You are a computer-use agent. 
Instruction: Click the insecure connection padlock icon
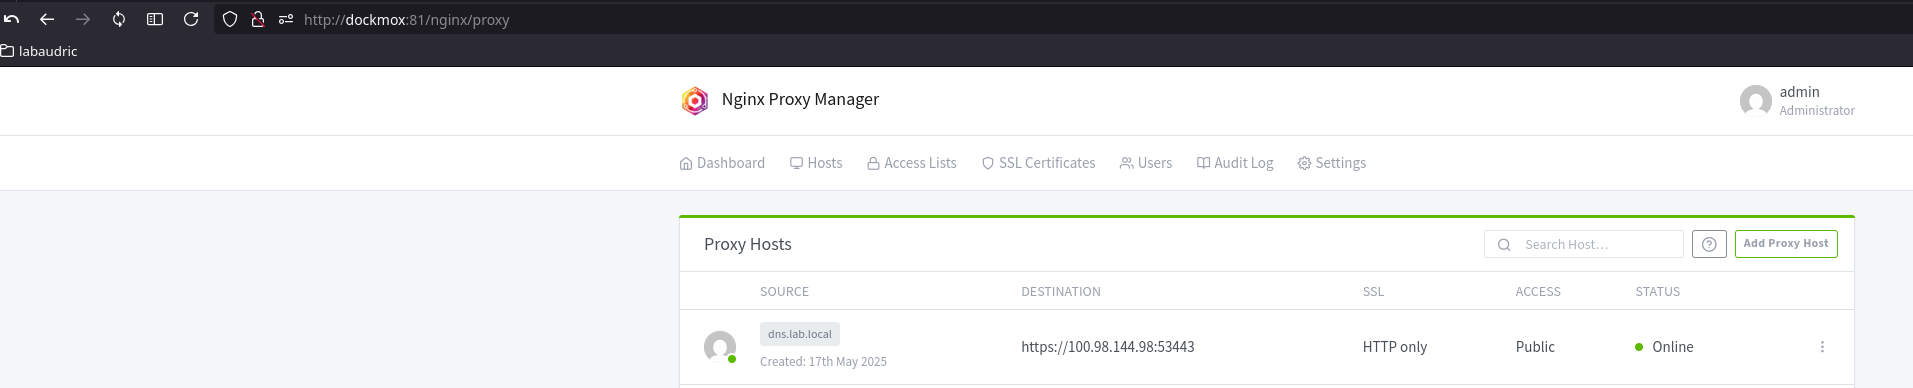pos(258,19)
